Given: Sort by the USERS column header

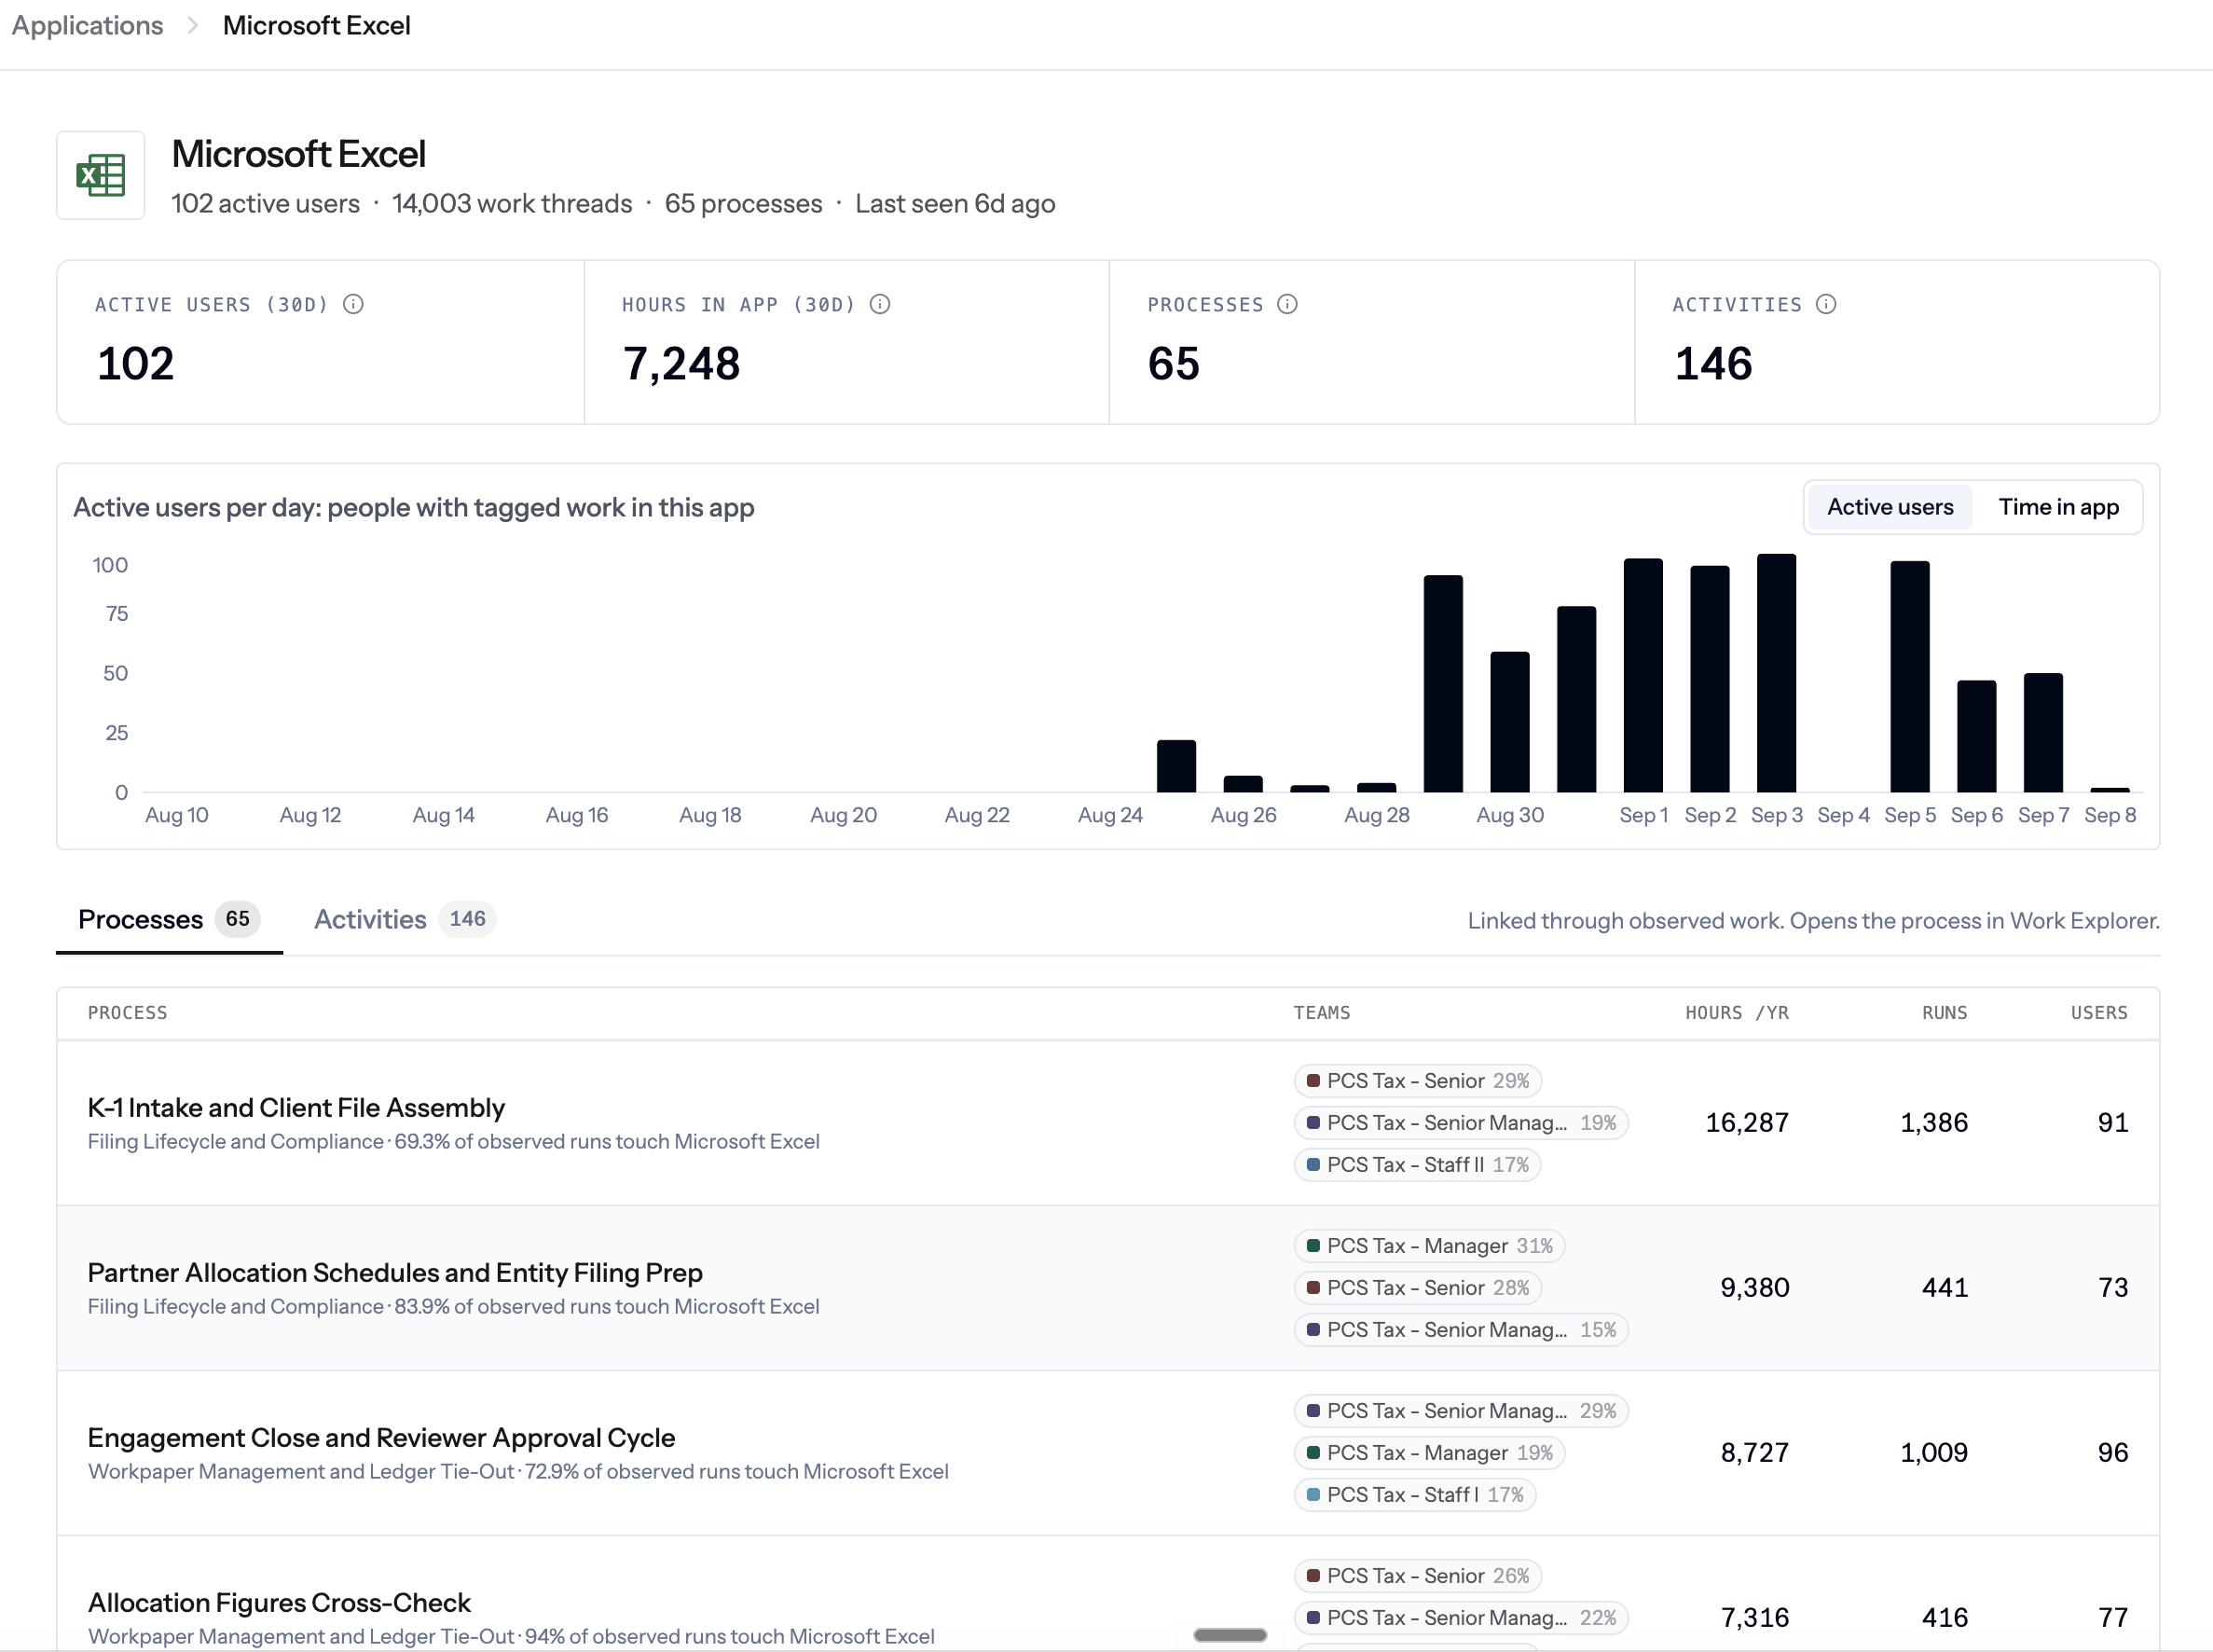Looking at the screenshot, I should coord(2099,1013).
